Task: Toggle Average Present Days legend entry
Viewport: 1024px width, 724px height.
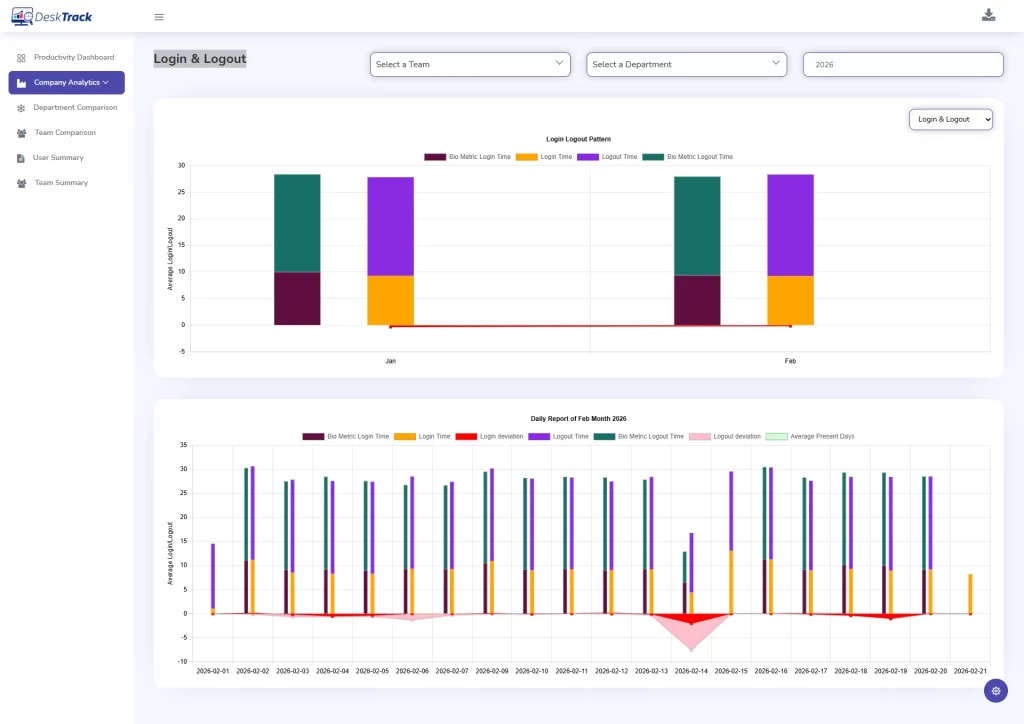Action: (810, 436)
